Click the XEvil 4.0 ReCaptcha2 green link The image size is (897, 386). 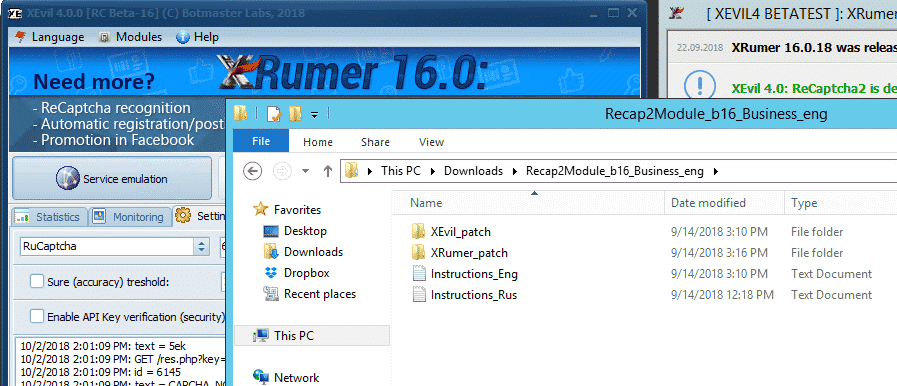point(814,89)
